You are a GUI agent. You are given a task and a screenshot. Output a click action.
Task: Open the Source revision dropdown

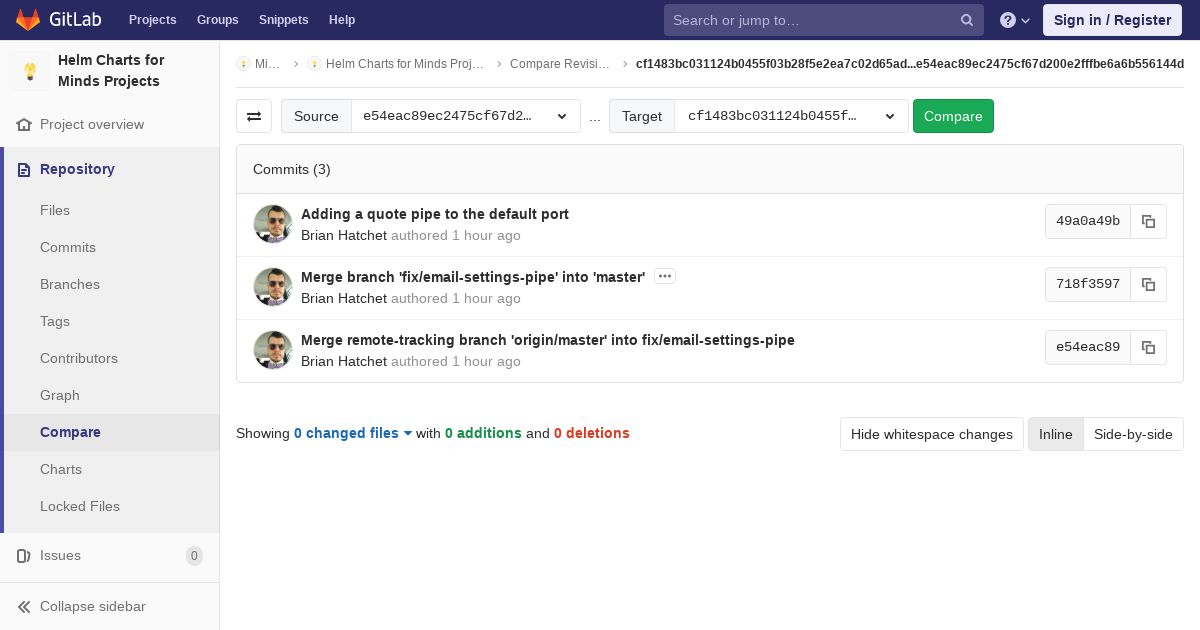point(466,116)
